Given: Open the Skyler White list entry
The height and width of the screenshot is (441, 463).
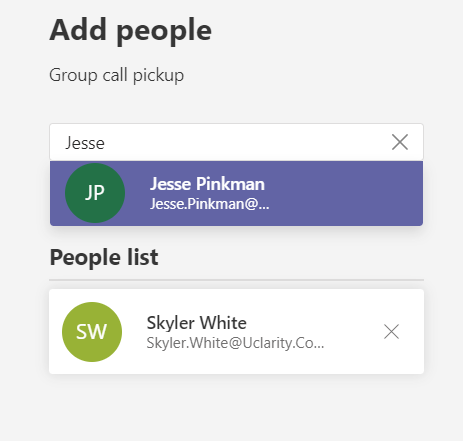Looking at the screenshot, I should (236, 332).
